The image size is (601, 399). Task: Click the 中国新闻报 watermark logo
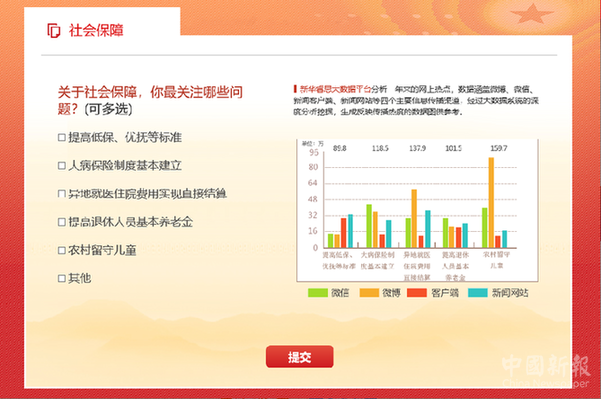(546, 370)
